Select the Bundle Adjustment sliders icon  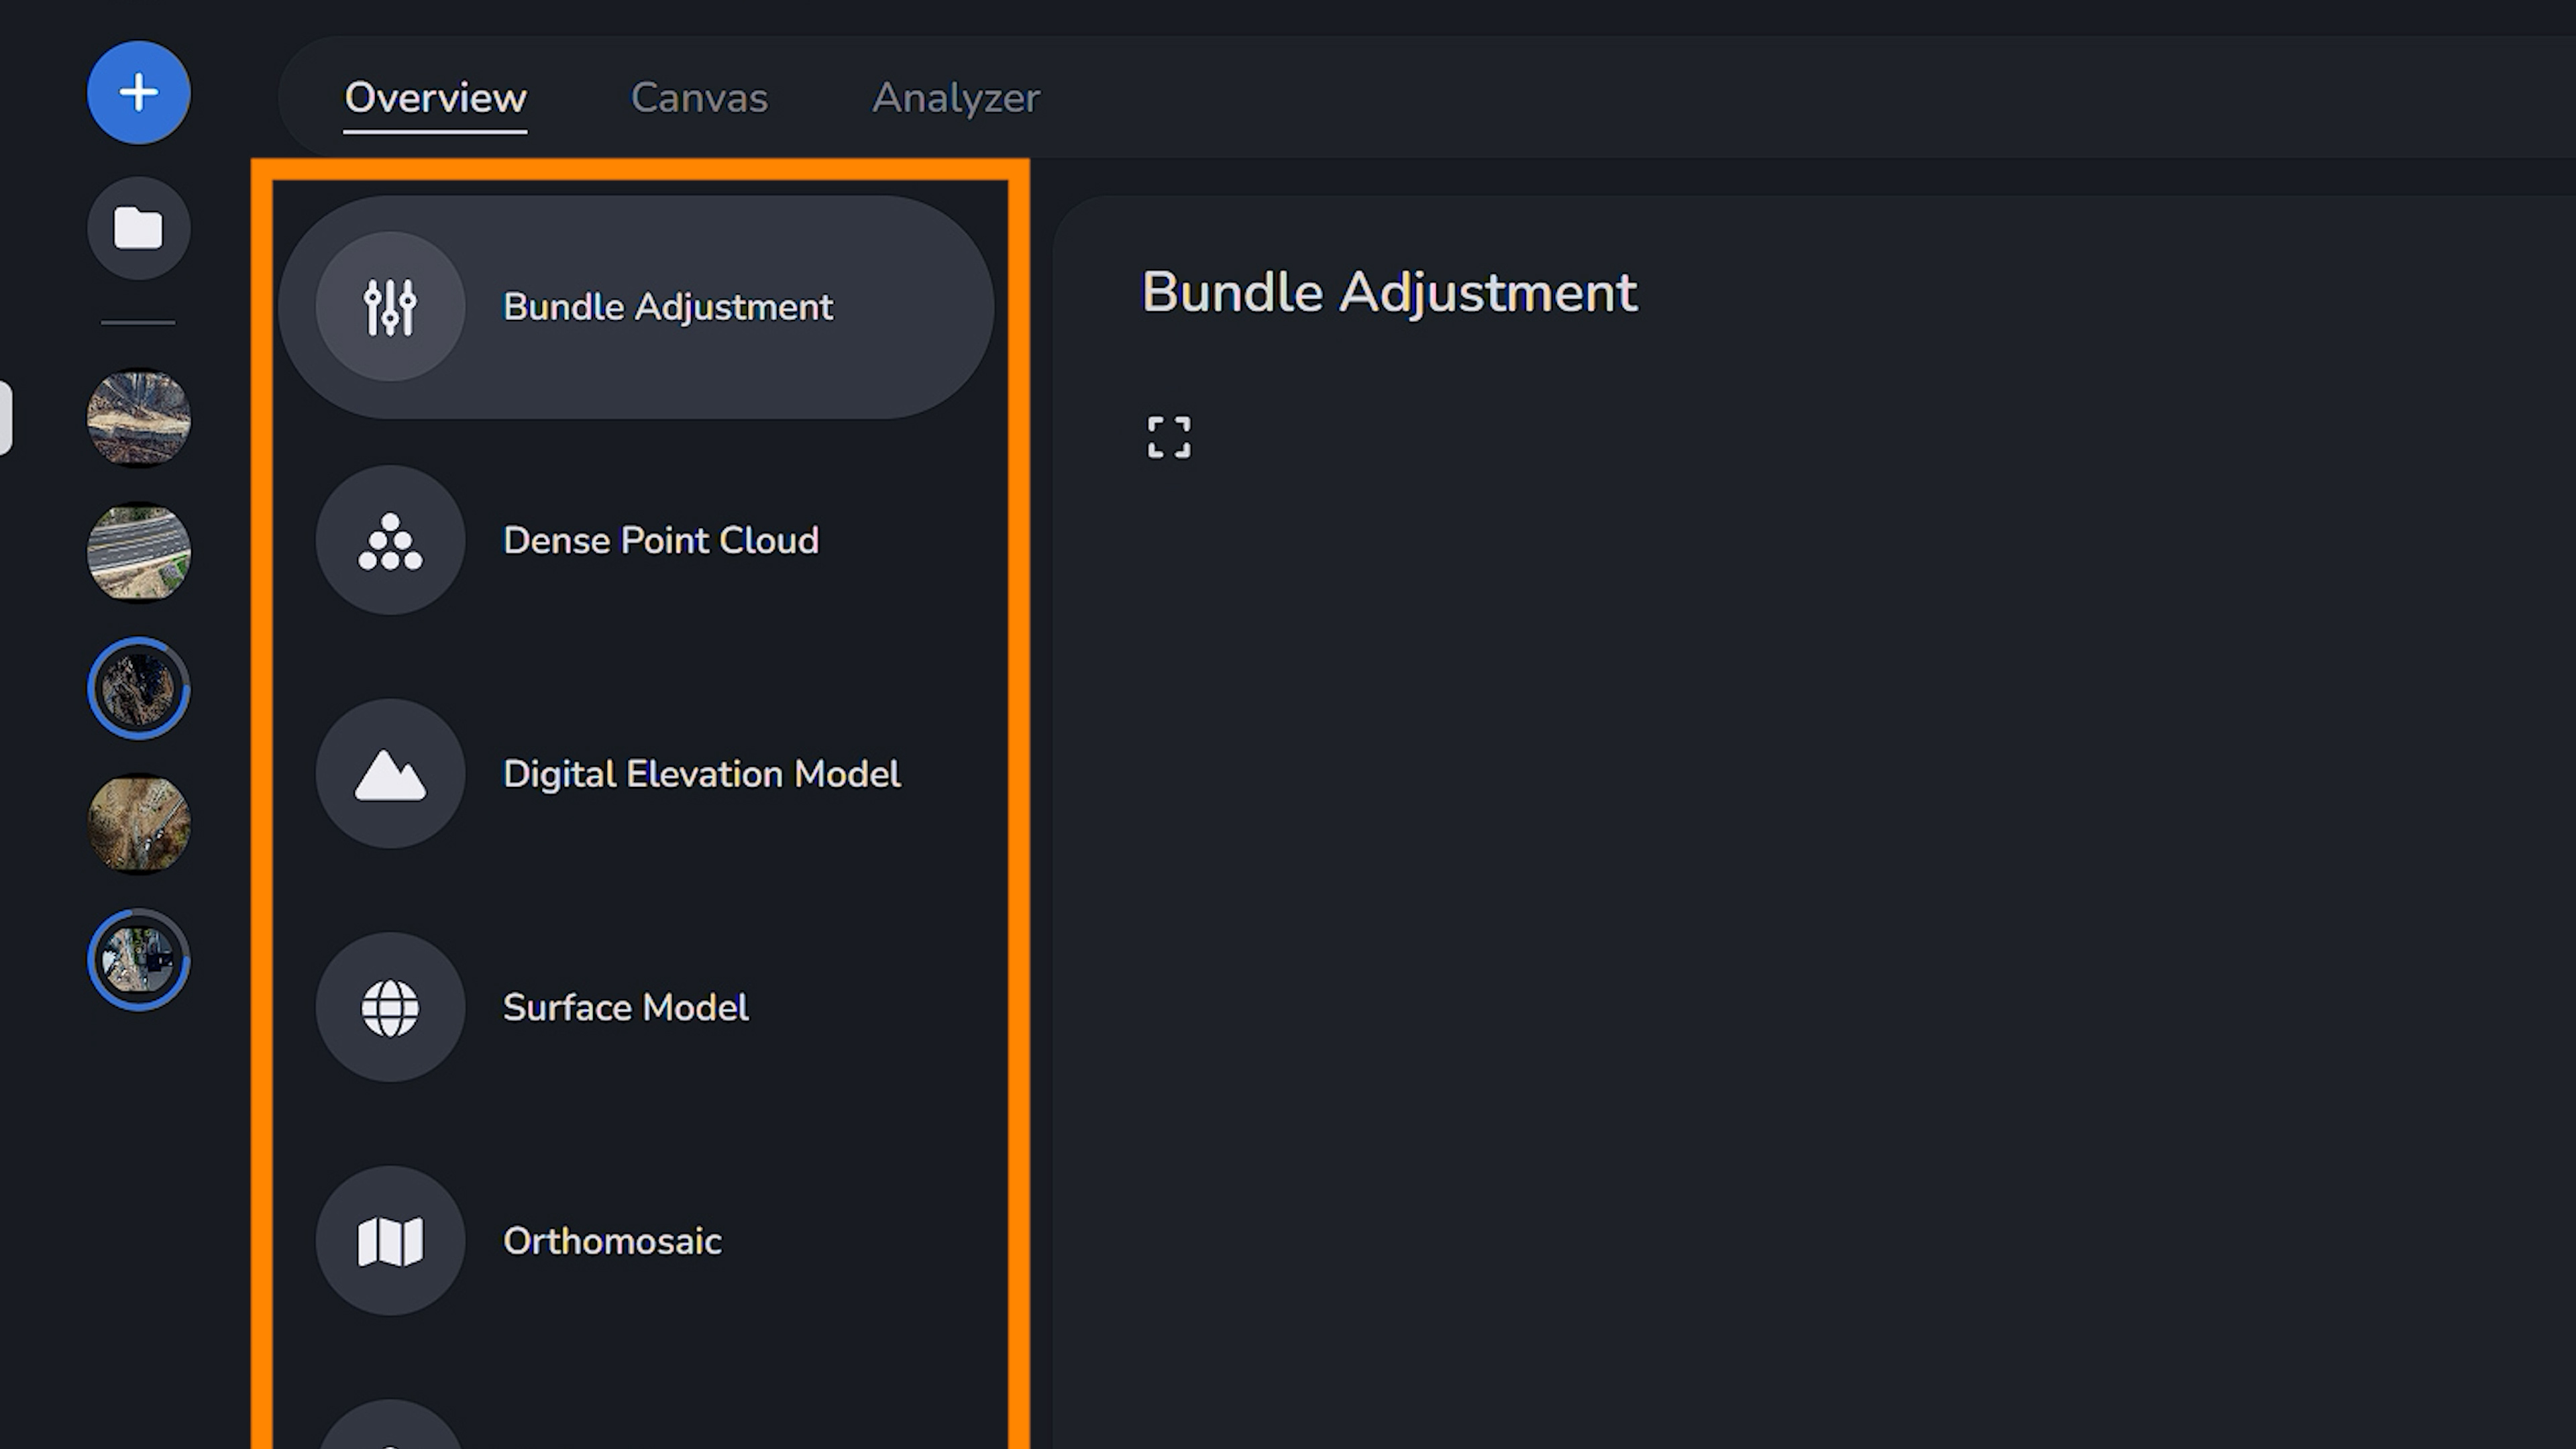point(390,306)
